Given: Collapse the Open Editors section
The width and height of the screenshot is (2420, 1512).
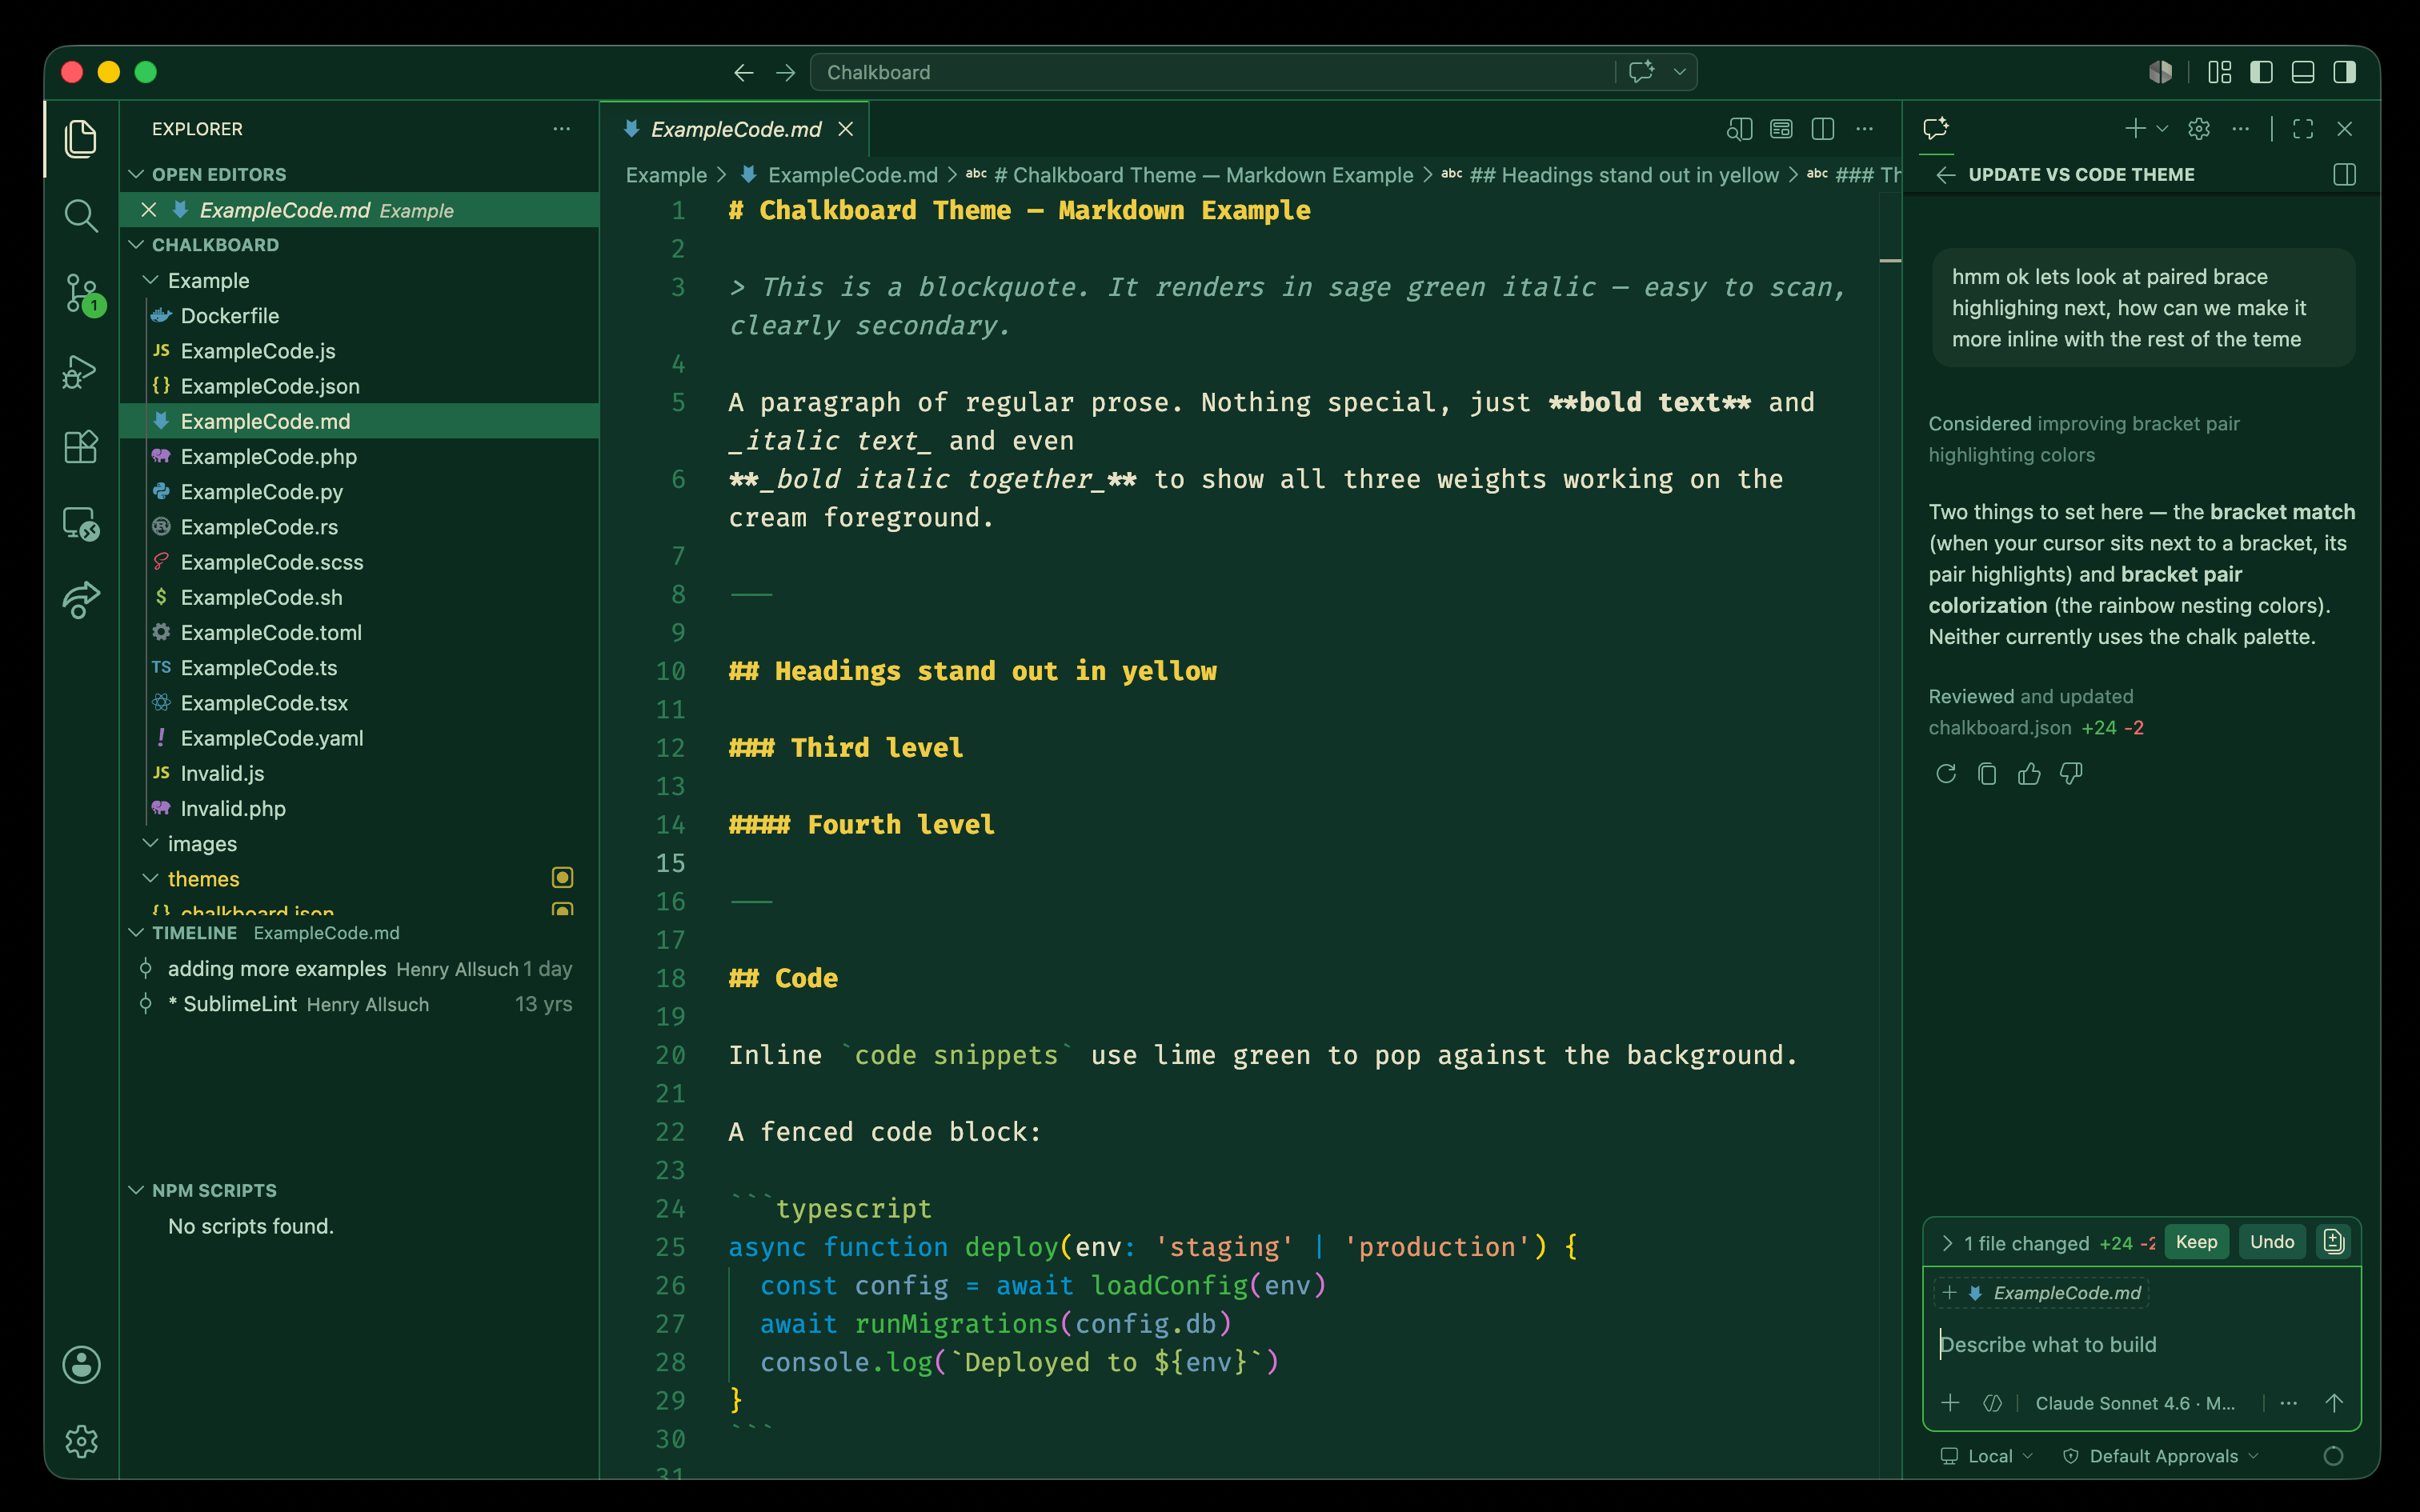Looking at the screenshot, I should click(x=137, y=174).
